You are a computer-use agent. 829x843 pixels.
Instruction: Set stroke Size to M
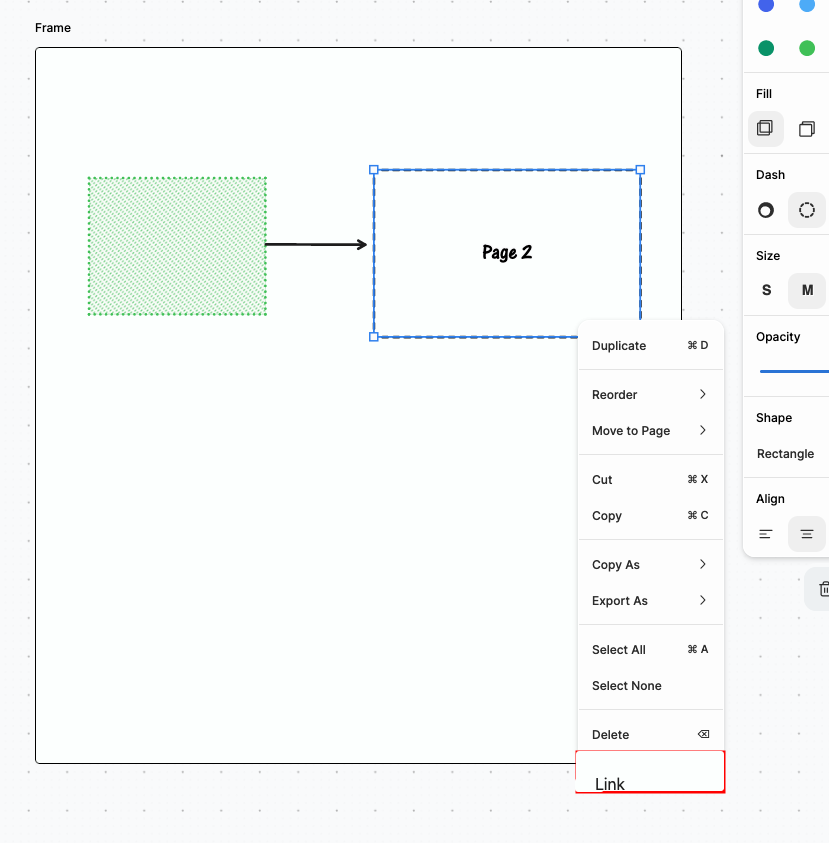click(x=806, y=290)
